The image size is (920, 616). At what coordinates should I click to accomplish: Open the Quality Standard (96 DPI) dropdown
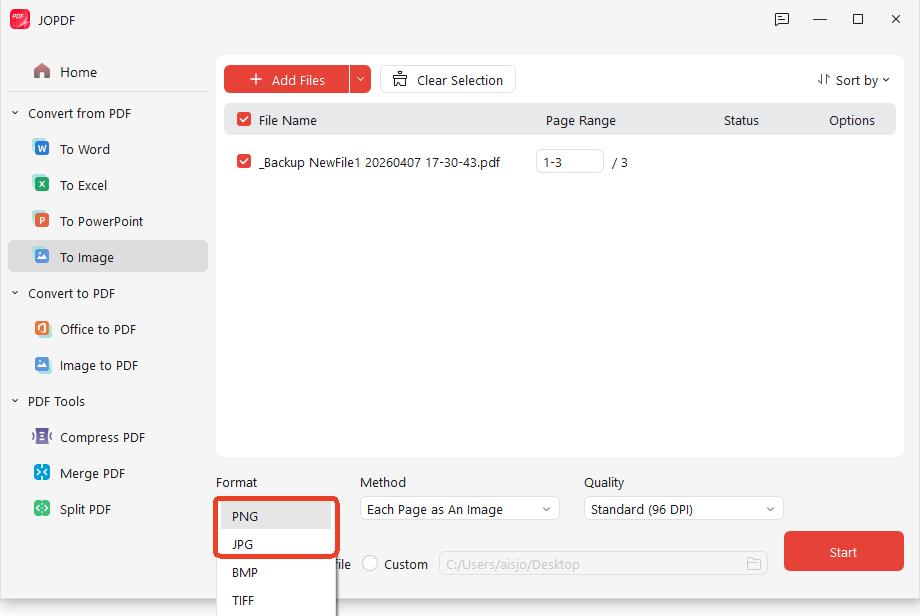pyautogui.click(x=684, y=509)
